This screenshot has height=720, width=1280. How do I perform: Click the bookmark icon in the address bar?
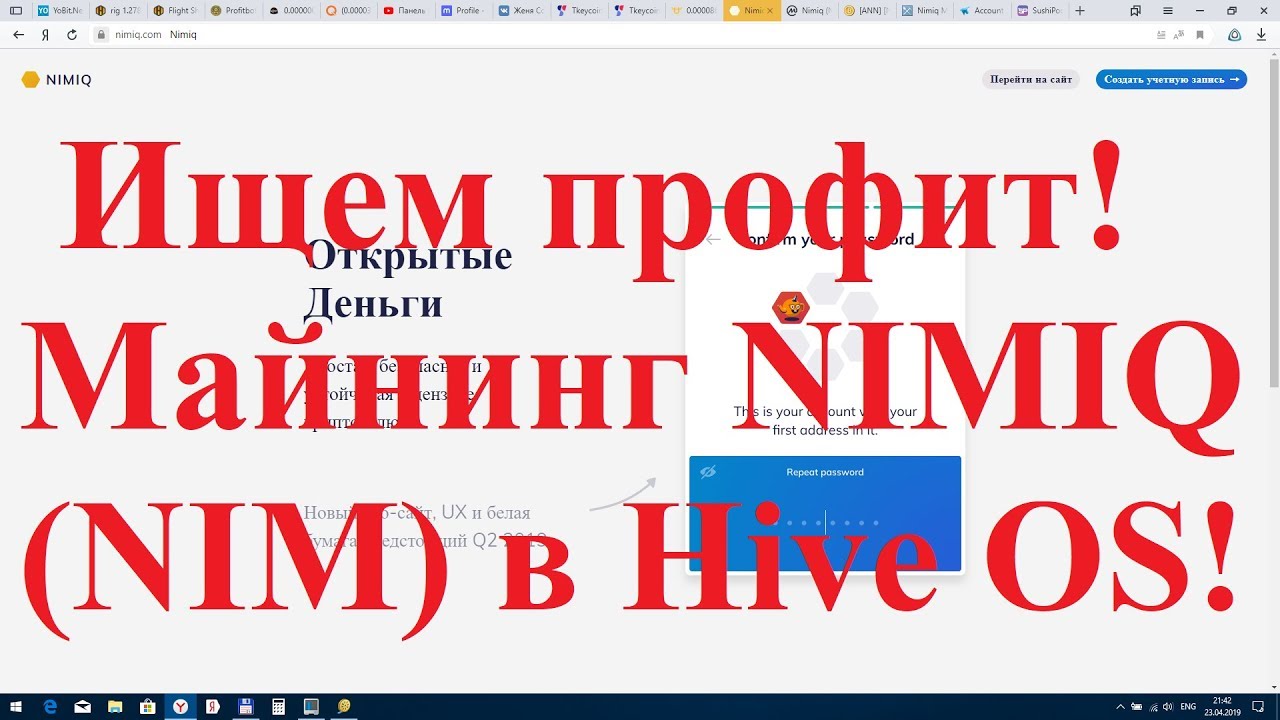[1200, 34]
